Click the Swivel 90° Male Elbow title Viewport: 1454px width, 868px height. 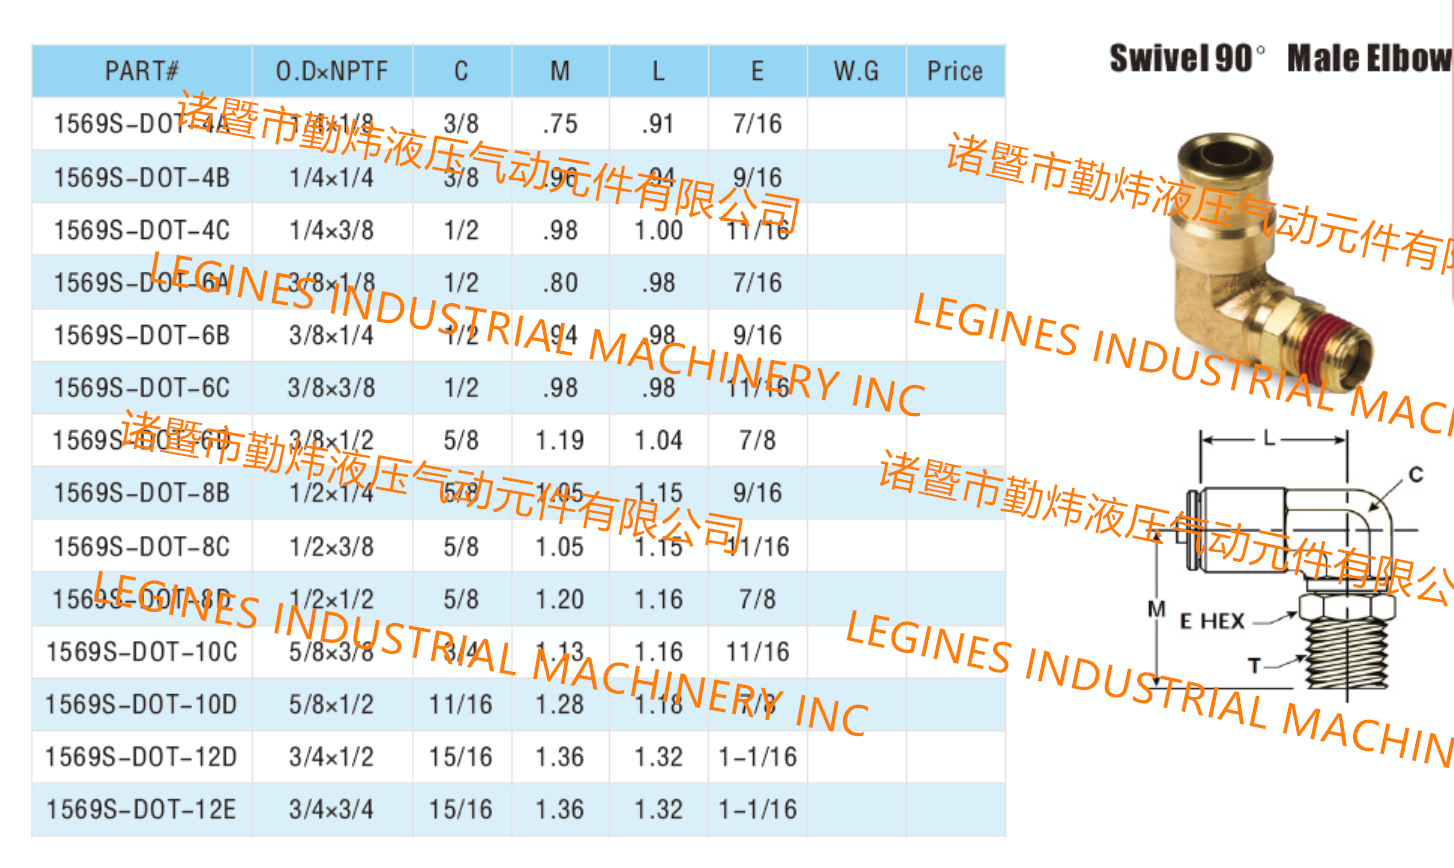(x=1281, y=58)
